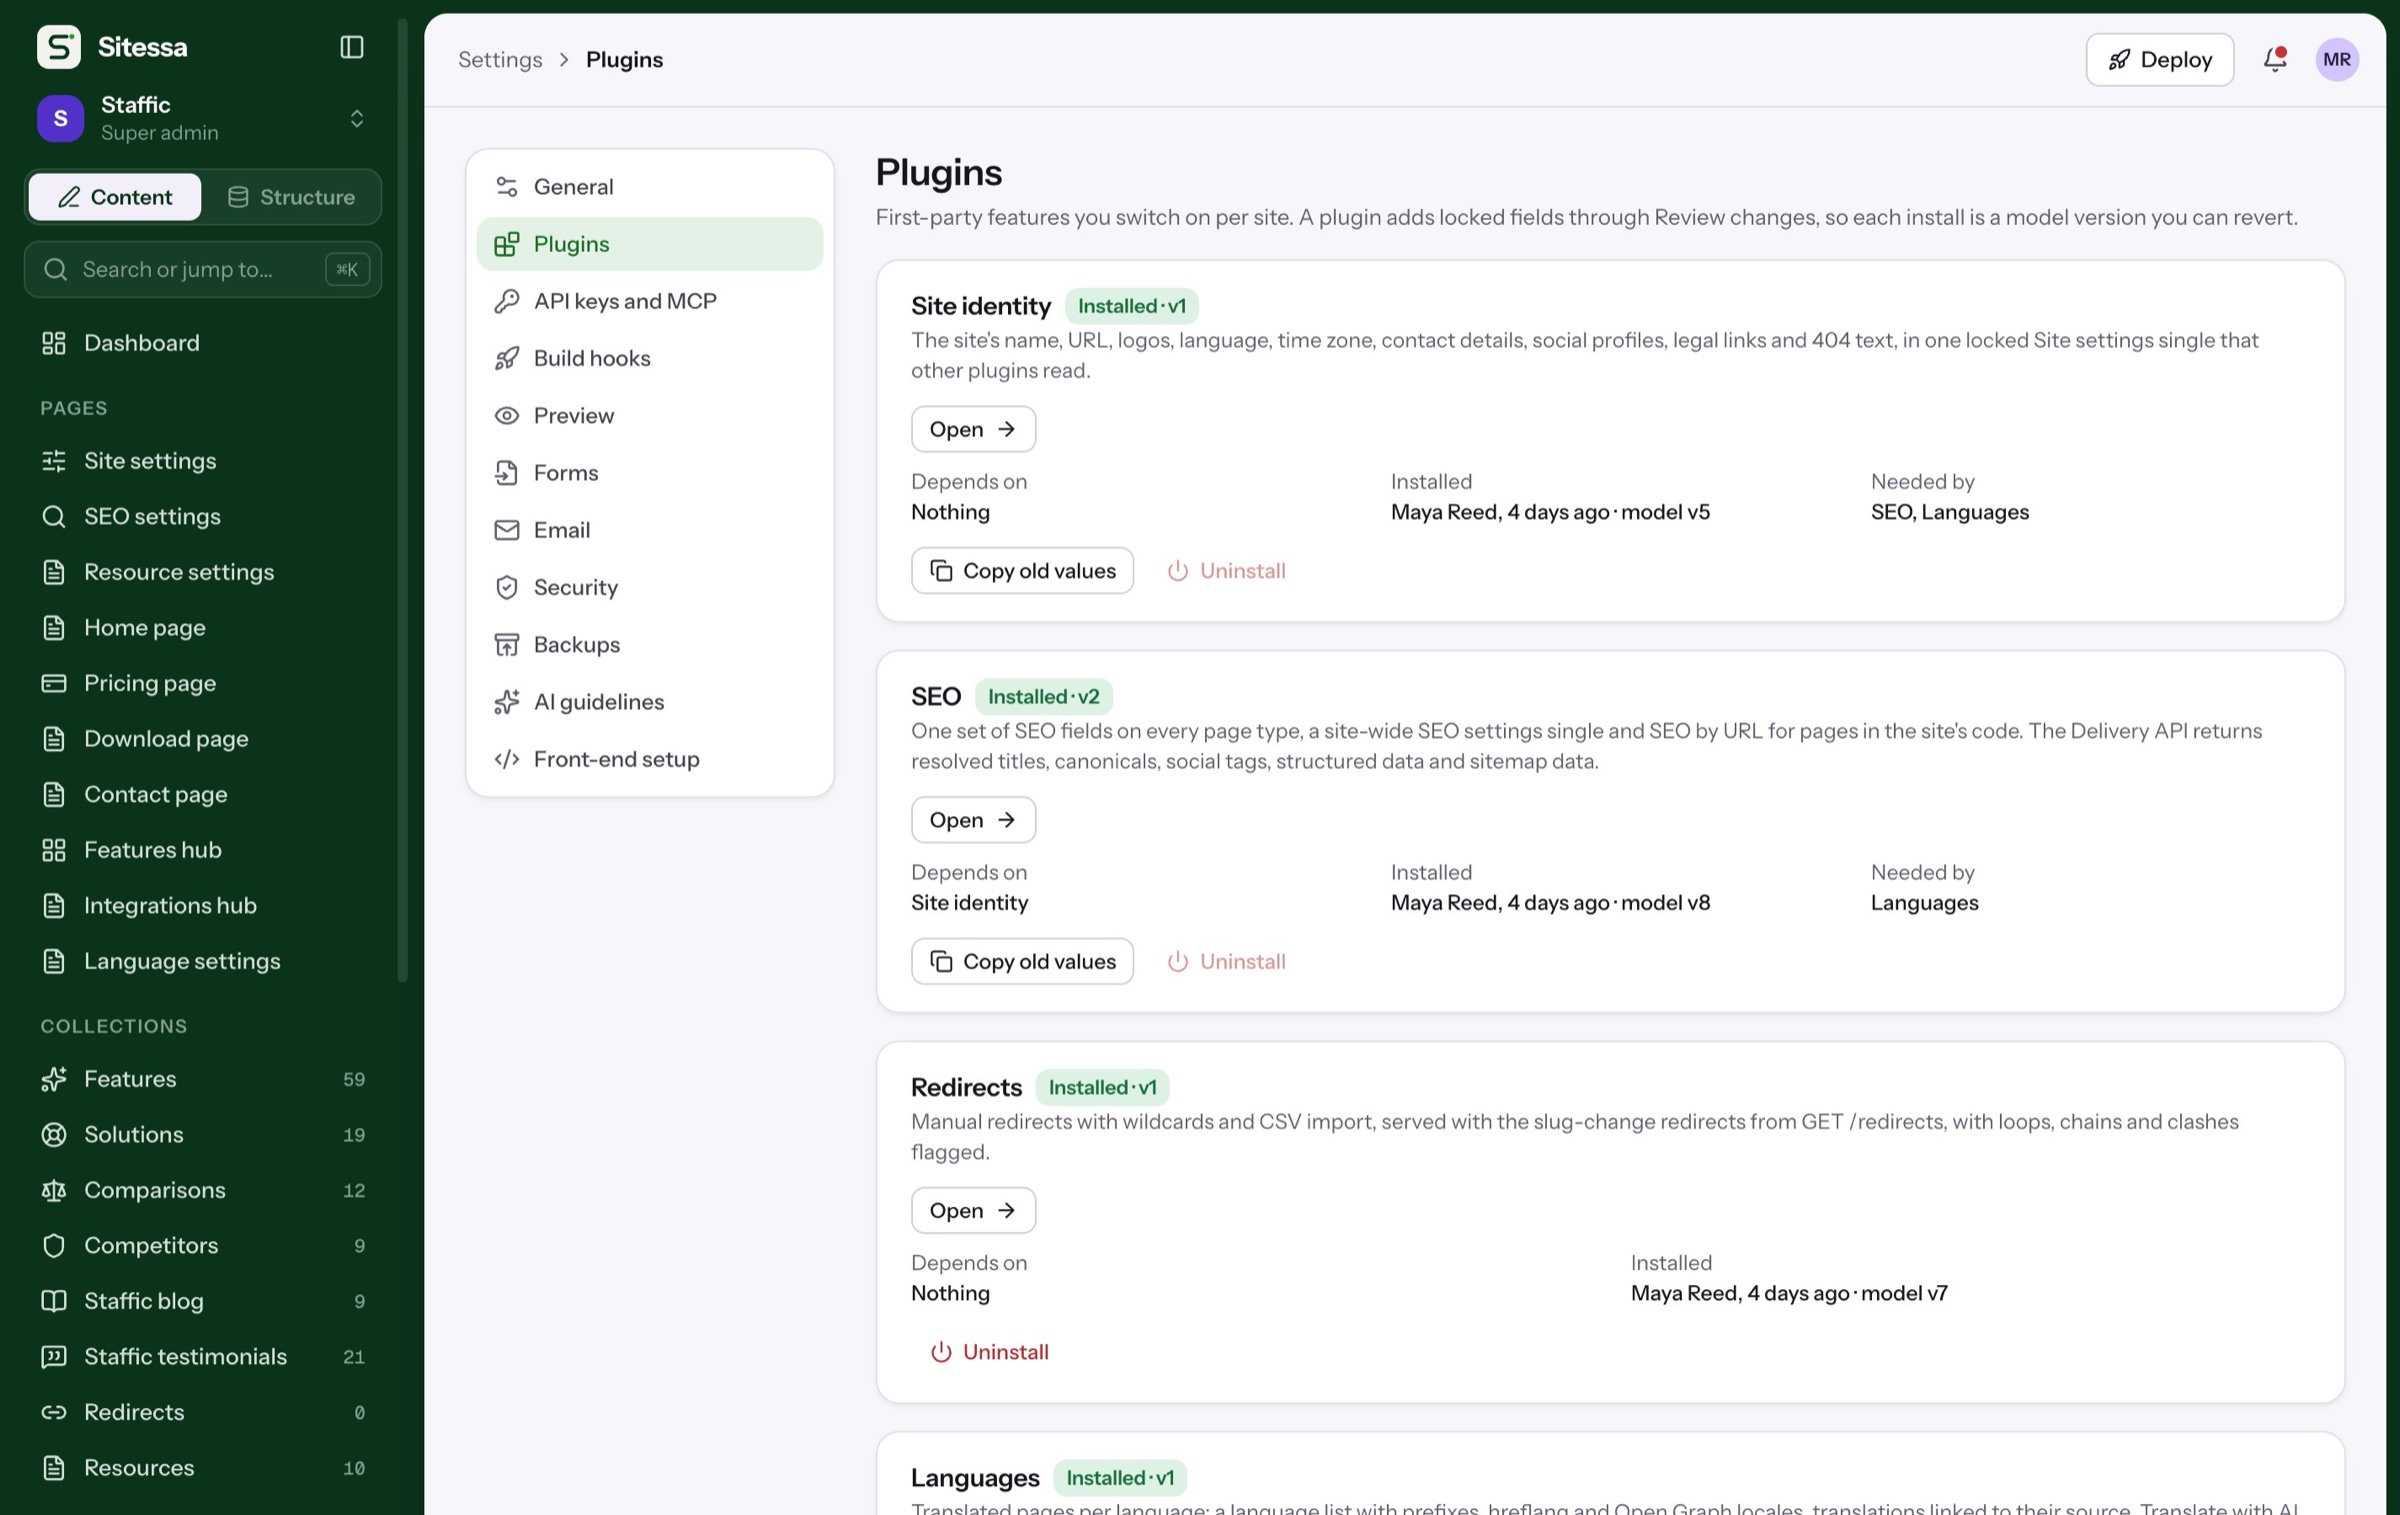This screenshot has width=2400, height=1515.
Task: Click the Dashboard grid icon
Action: 54,343
